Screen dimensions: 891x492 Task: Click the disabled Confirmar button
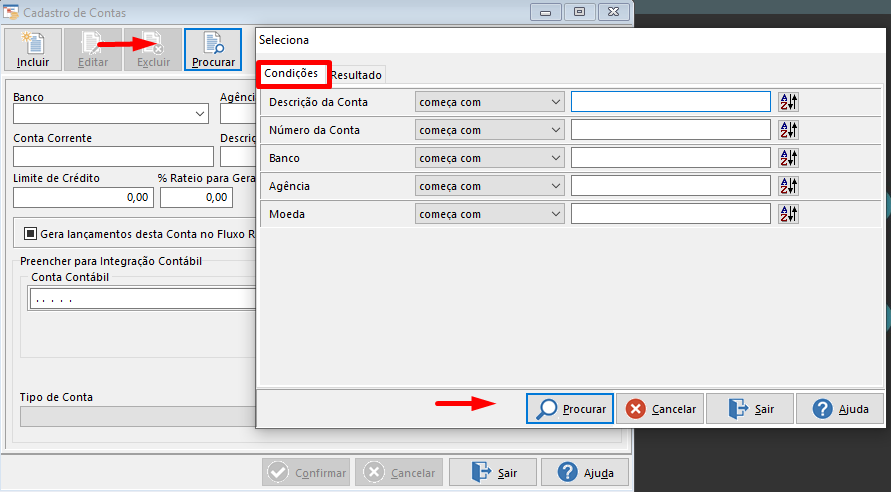click(x=306, y=473)
